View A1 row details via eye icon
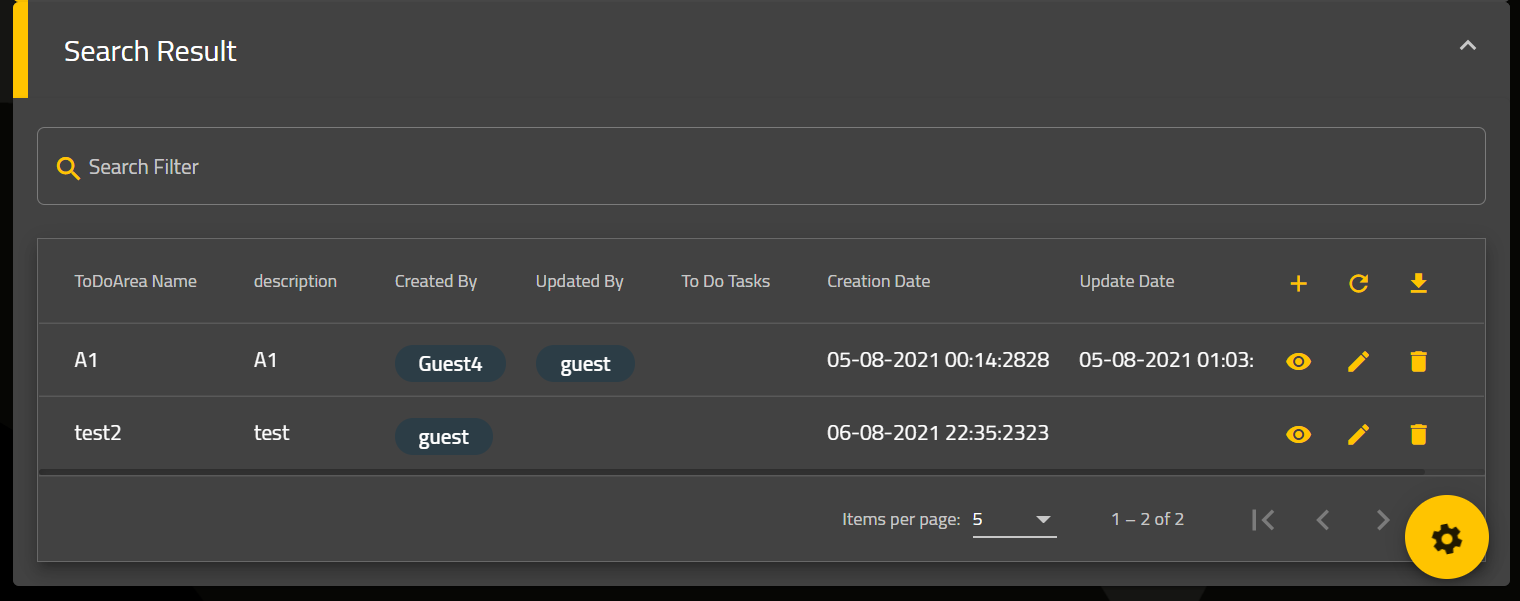The height and width of the screenshot is (601, 1520). click(x=1298, y=362)
